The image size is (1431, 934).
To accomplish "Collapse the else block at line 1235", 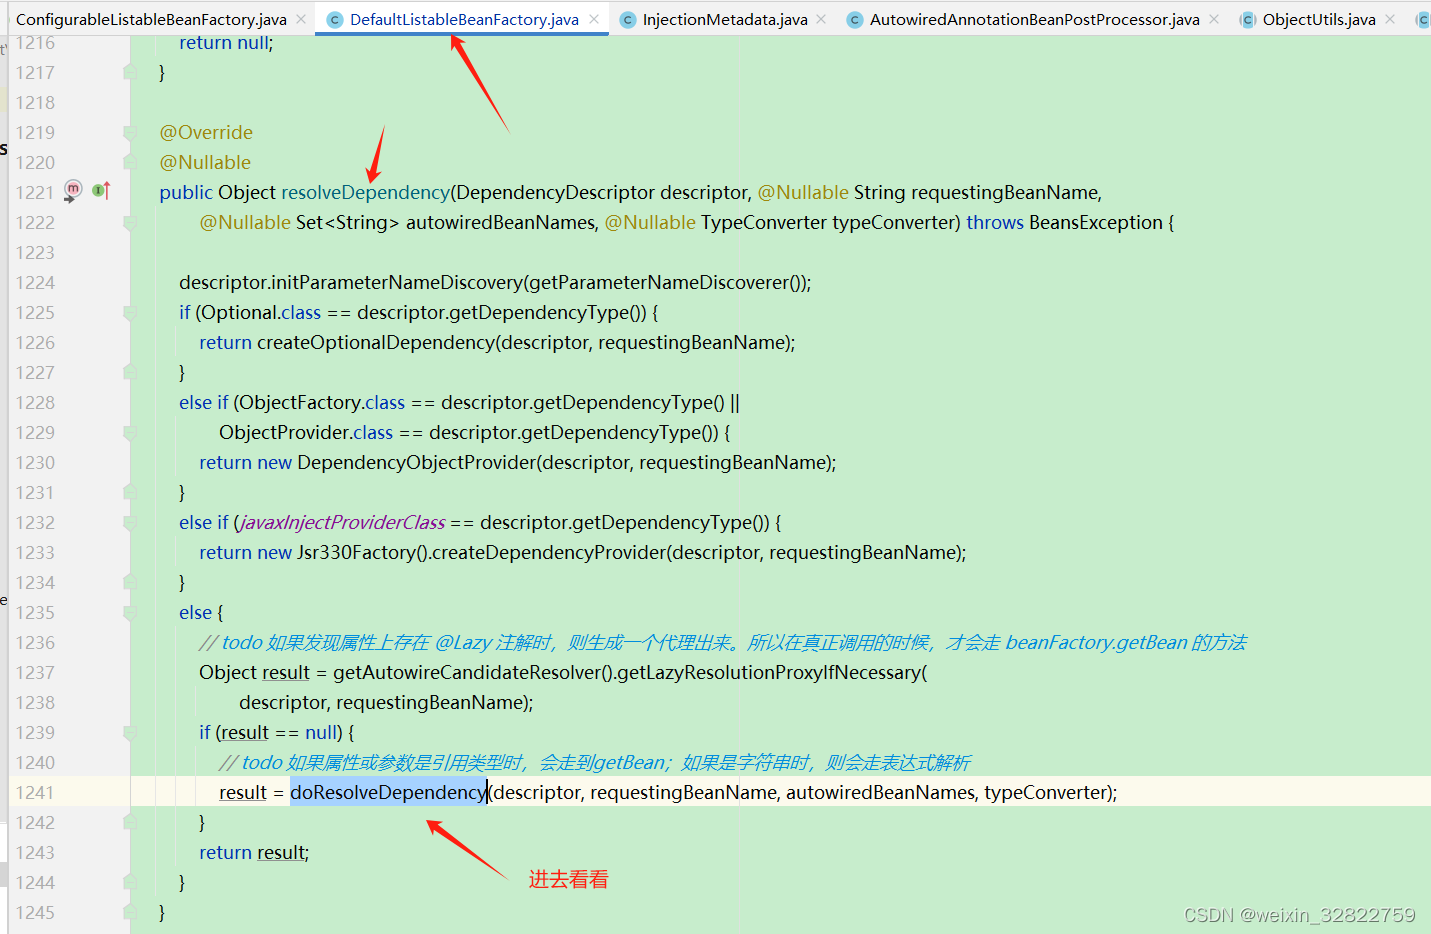I will tap(130, 612).
